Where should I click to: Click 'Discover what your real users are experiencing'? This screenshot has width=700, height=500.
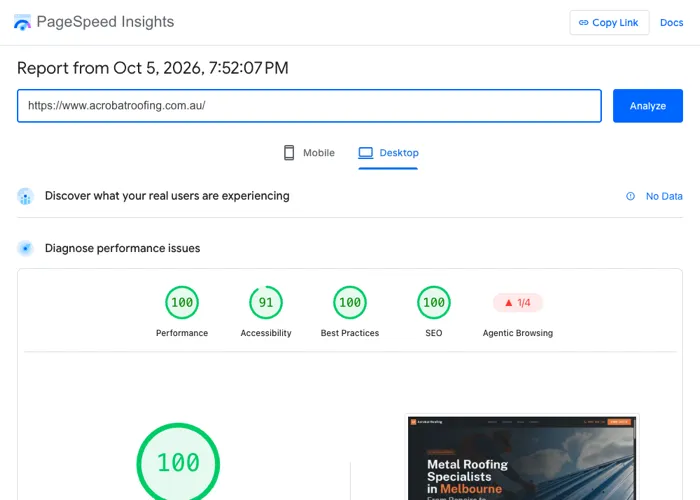pos(167,196)
